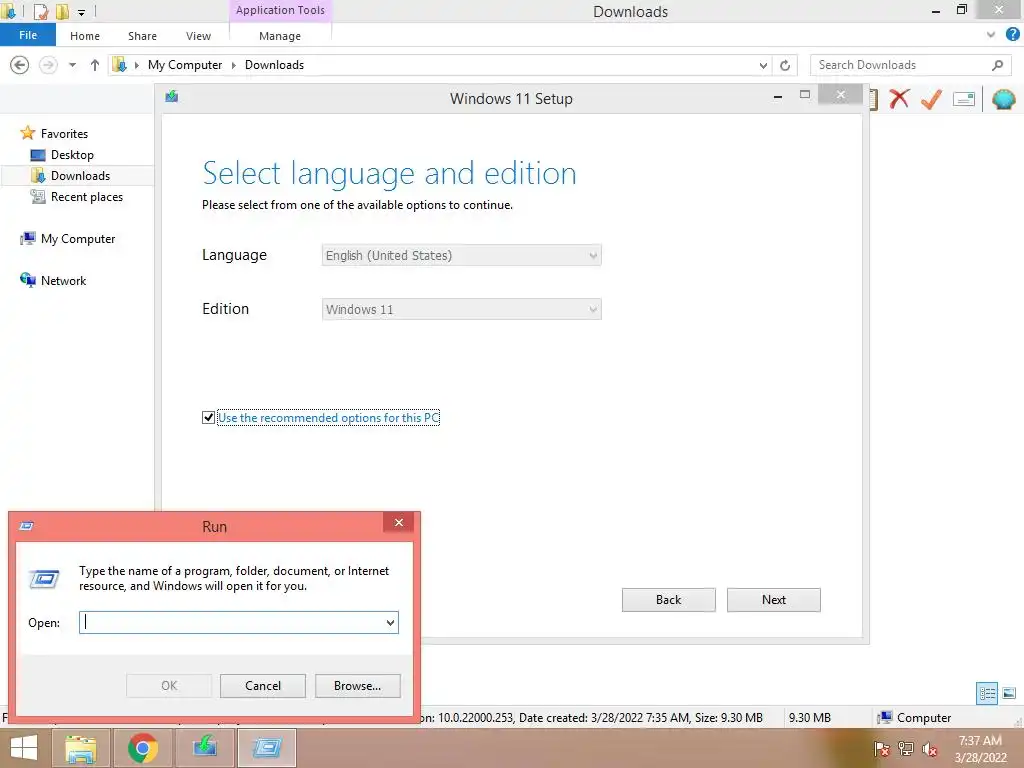Uncheck Use the recommended options for this PC
1024x768 pixels.
tap(208, 417)
